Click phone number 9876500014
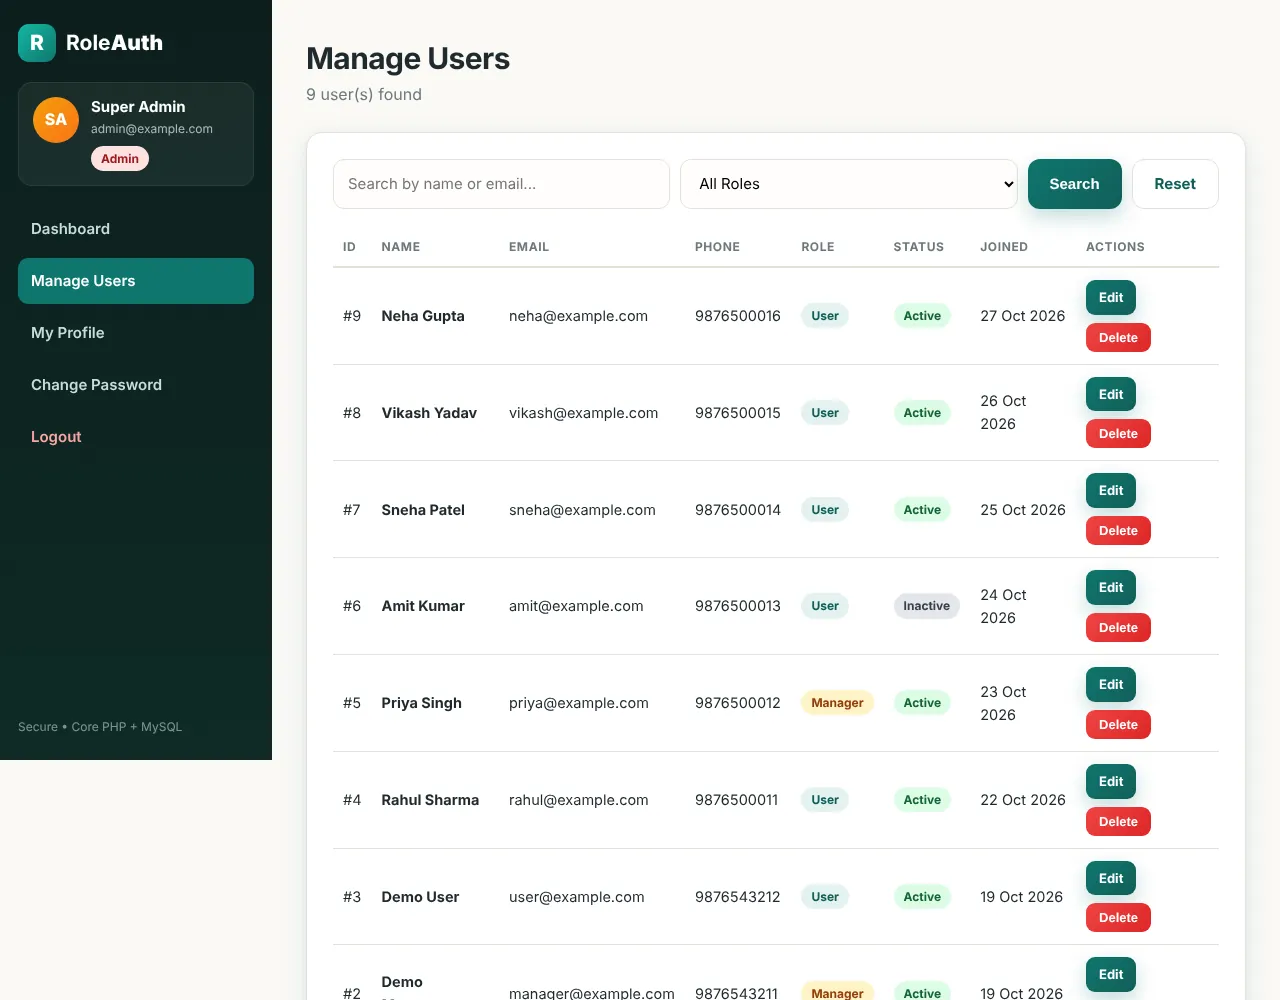This screenshot has height=1000, width=1280. pos(738,510)
